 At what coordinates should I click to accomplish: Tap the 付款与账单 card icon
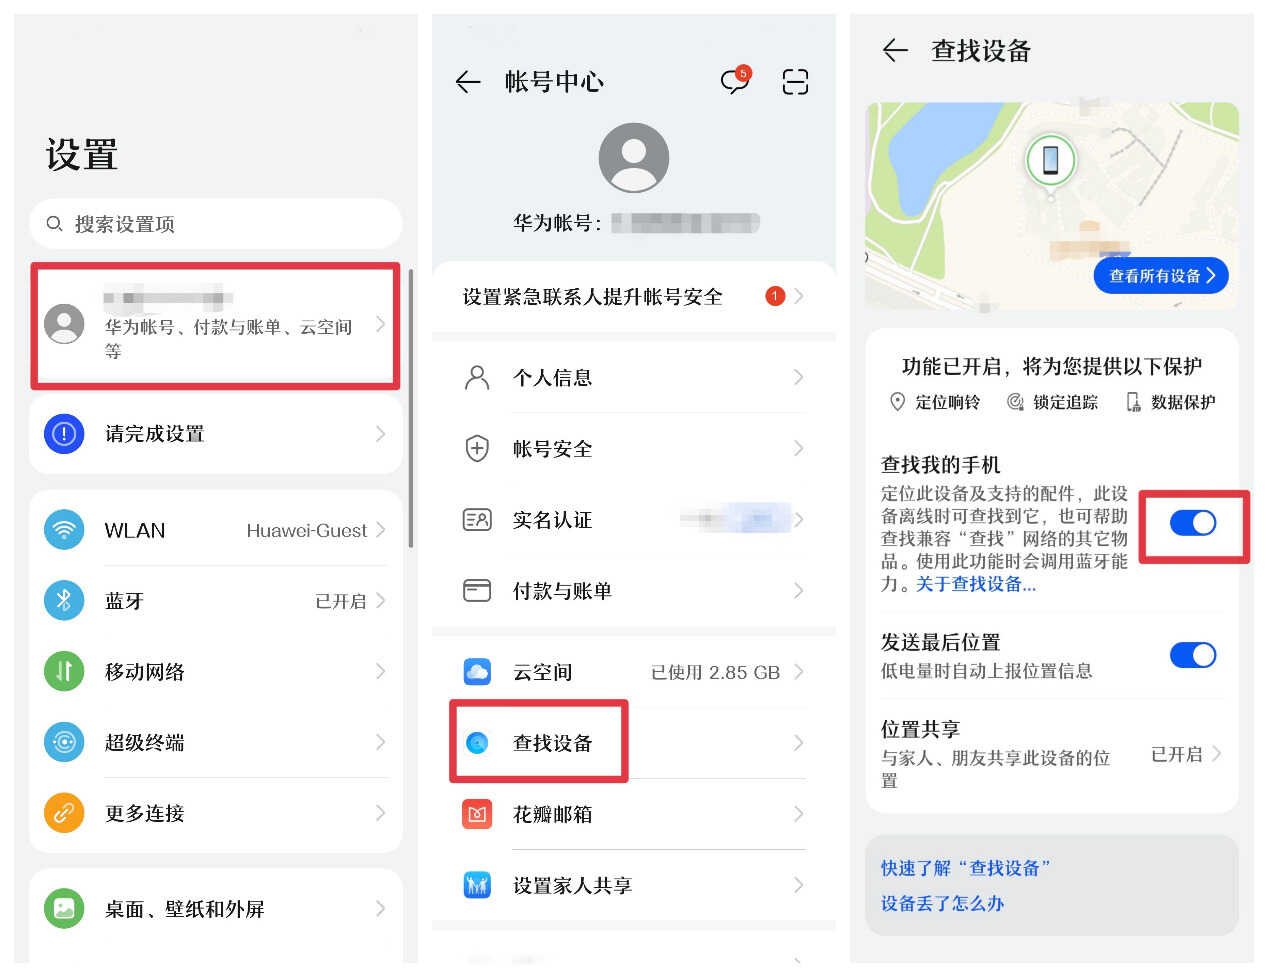pos(477,590)
